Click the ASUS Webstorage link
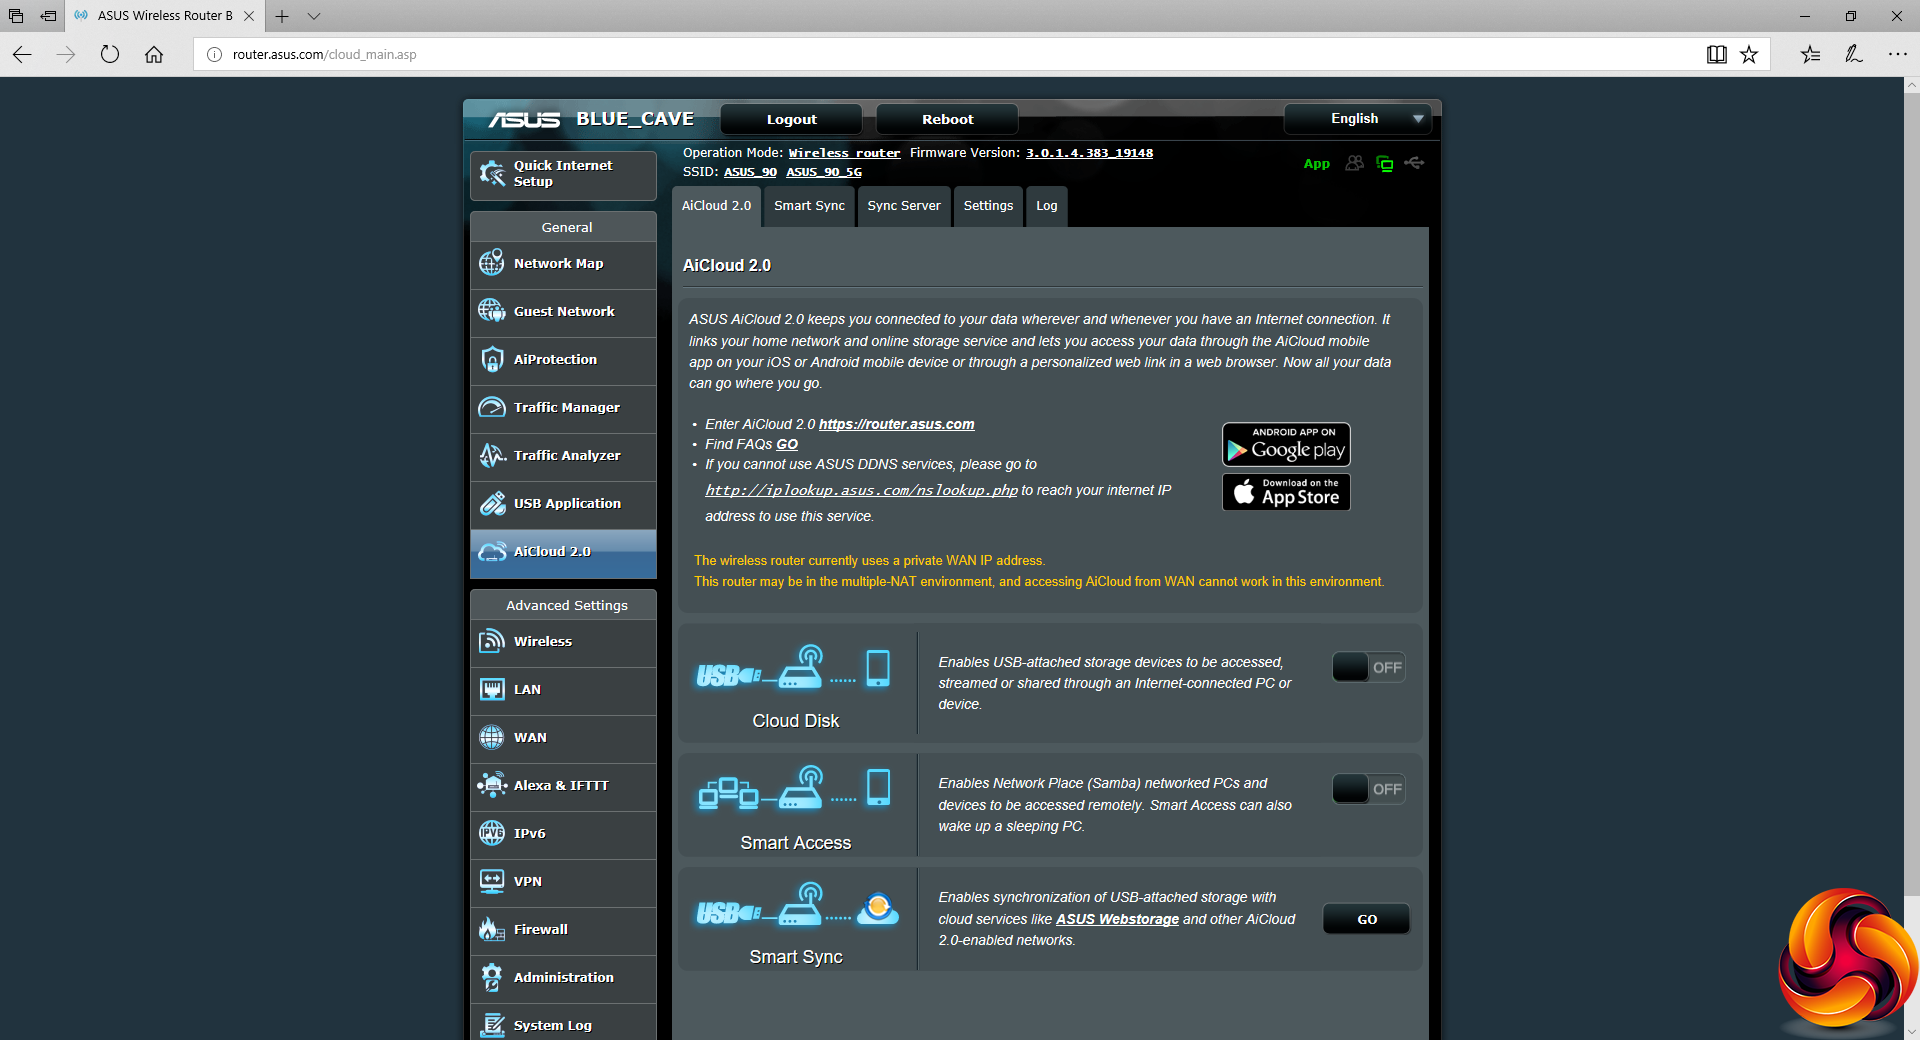1920x1040 pixels. tap(1117, 919)
